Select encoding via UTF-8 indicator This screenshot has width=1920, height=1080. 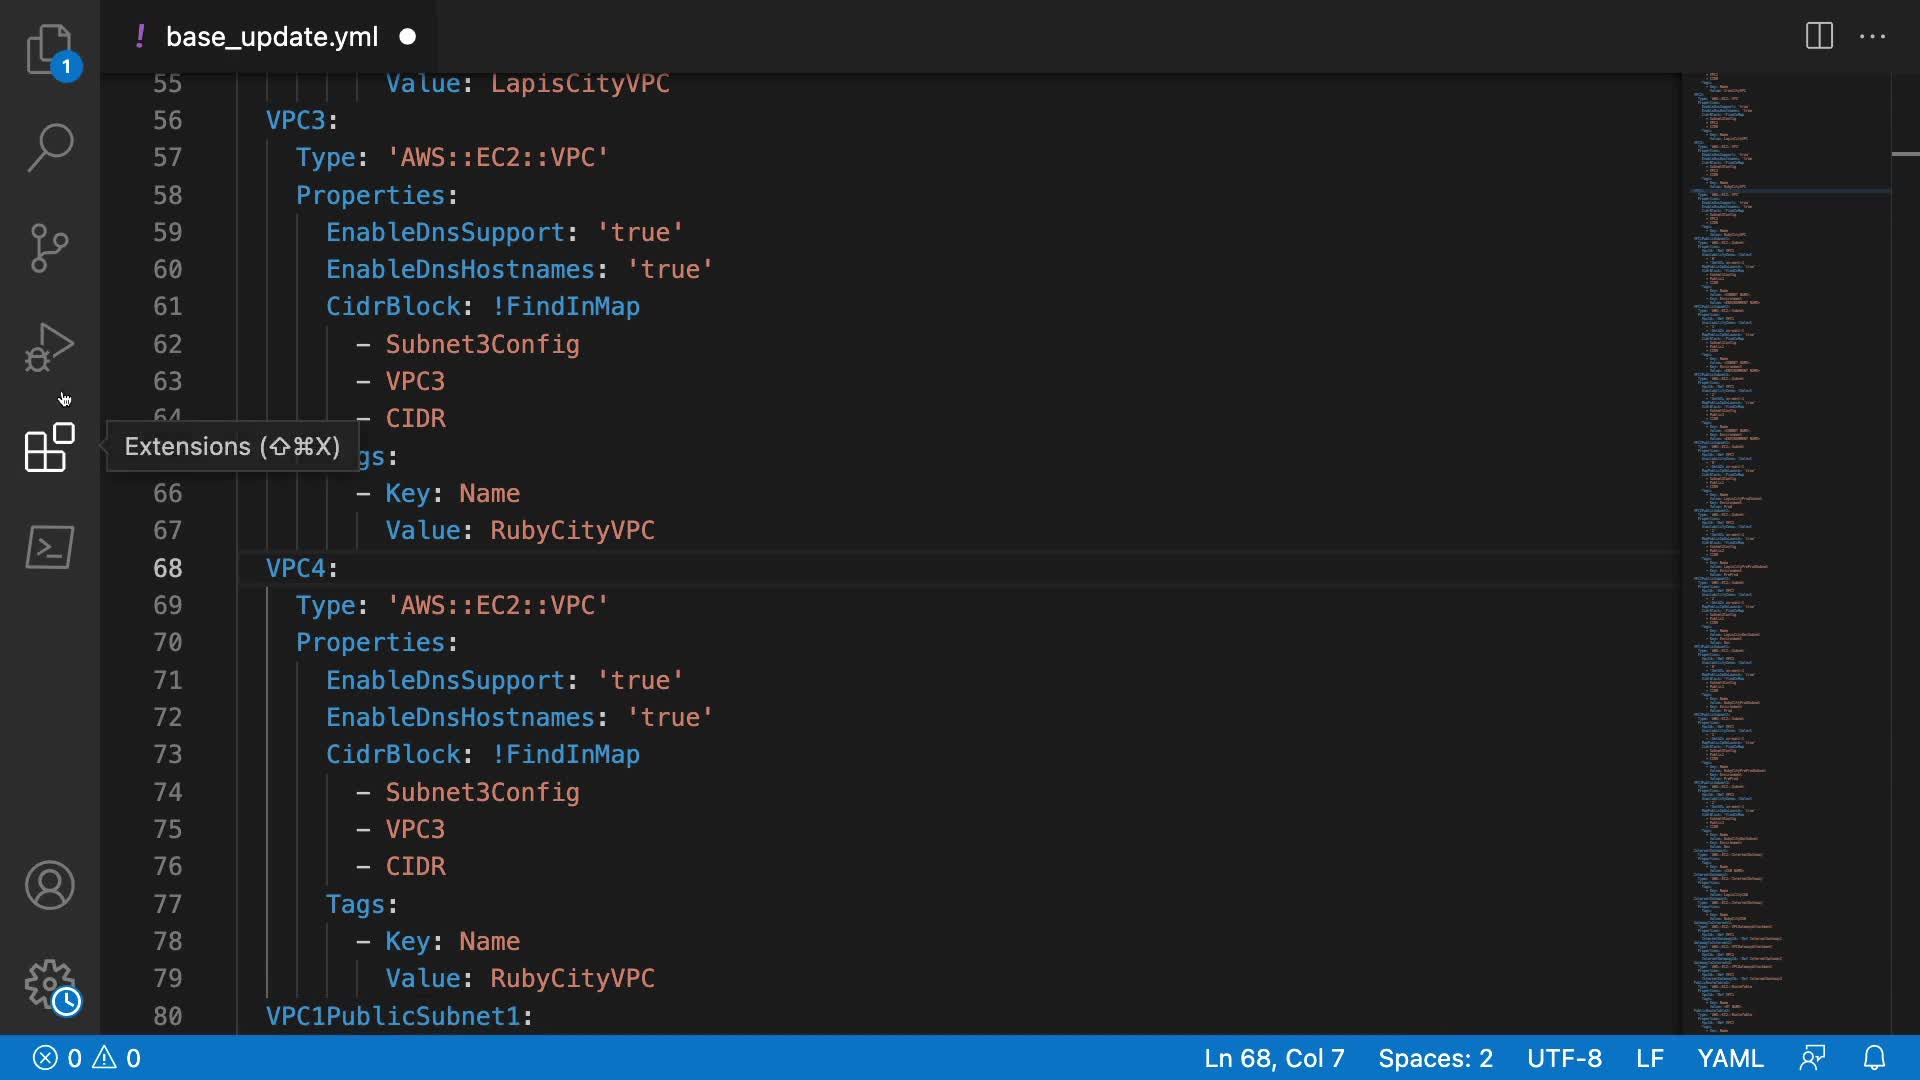click(x=1564, y=1058)
